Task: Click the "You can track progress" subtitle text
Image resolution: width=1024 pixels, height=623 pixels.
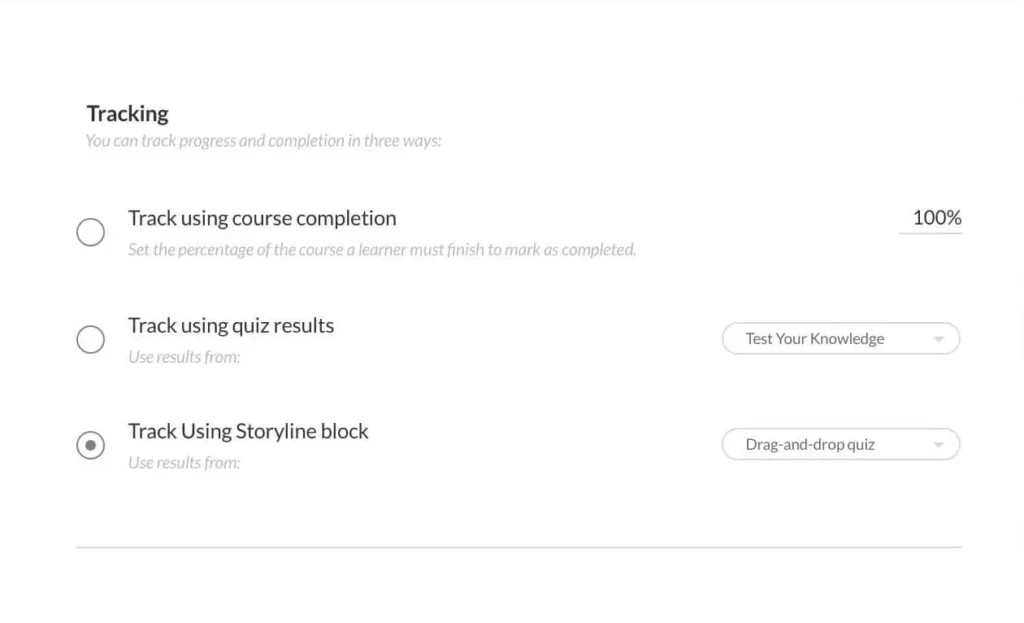Action: pyautogui.click(x=263, y=141)
